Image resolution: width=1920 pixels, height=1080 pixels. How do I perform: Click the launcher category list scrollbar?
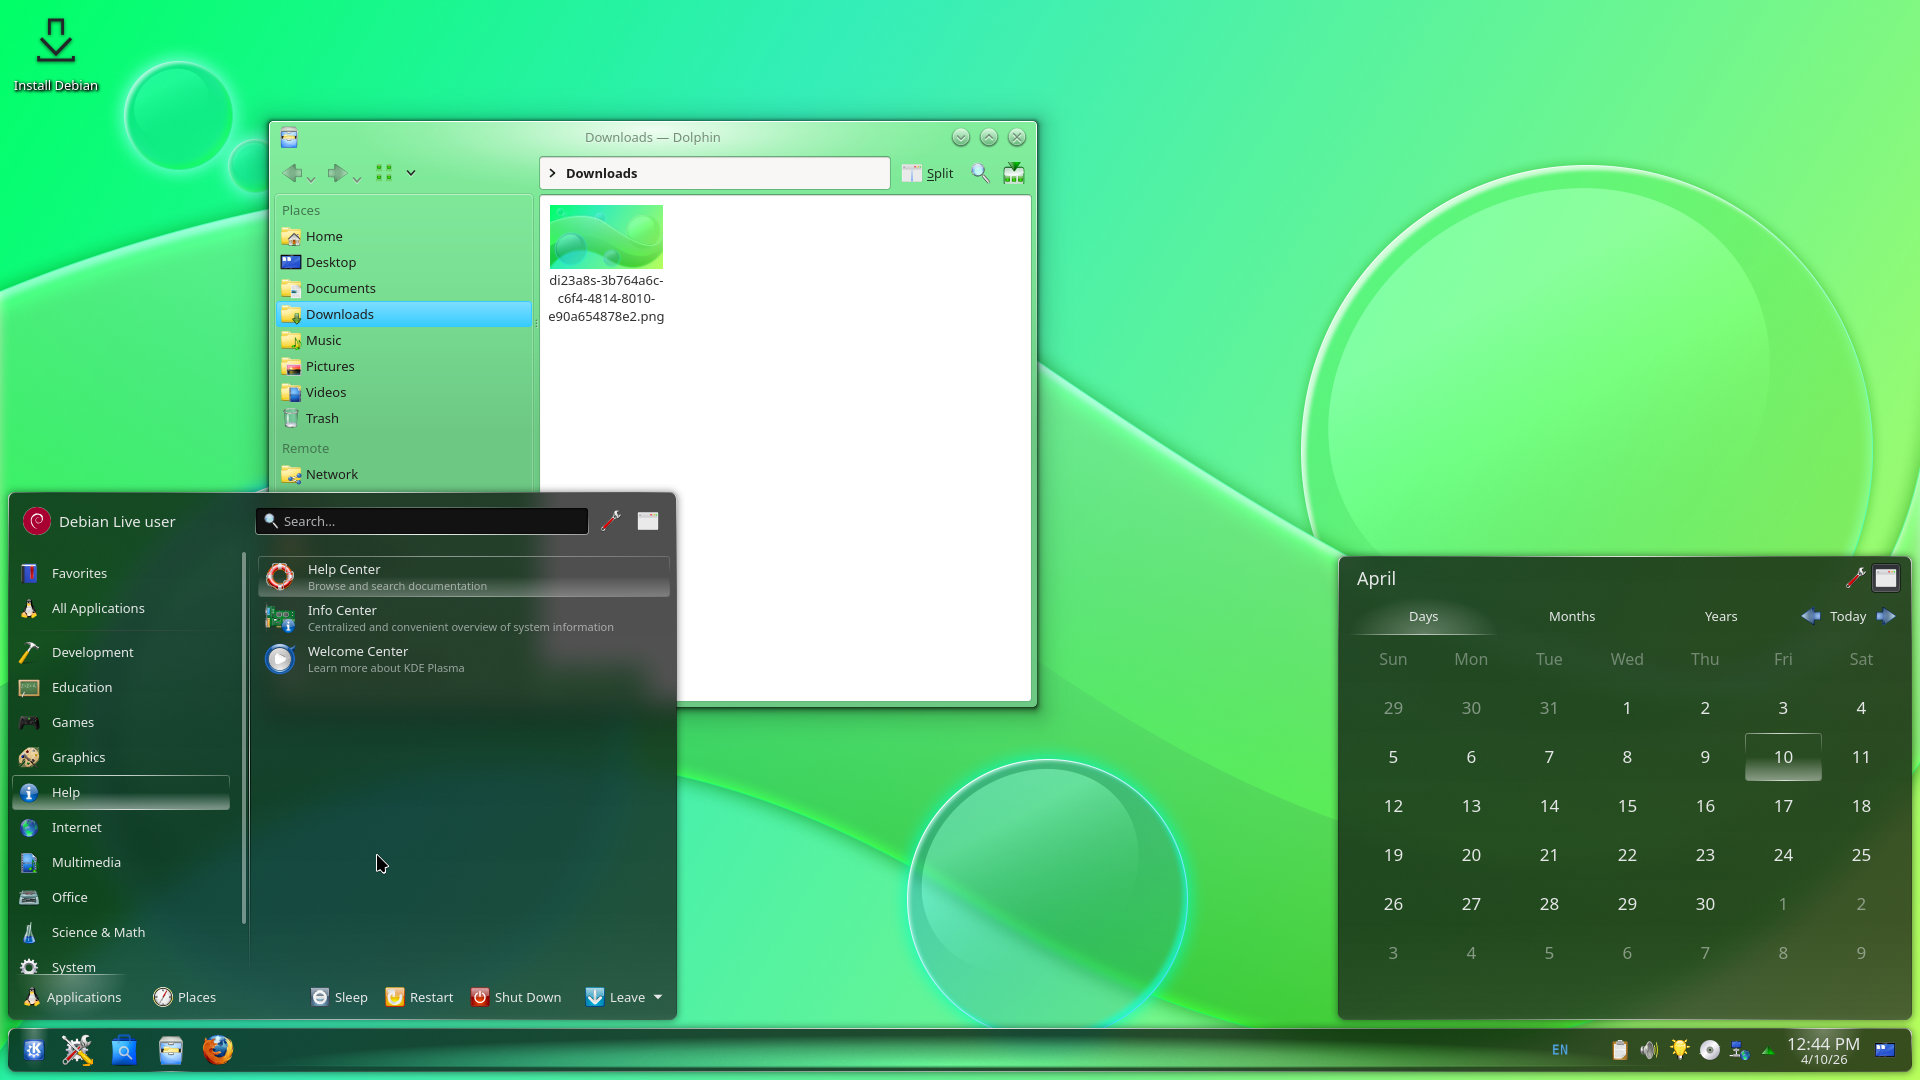[x=243, y=740]
